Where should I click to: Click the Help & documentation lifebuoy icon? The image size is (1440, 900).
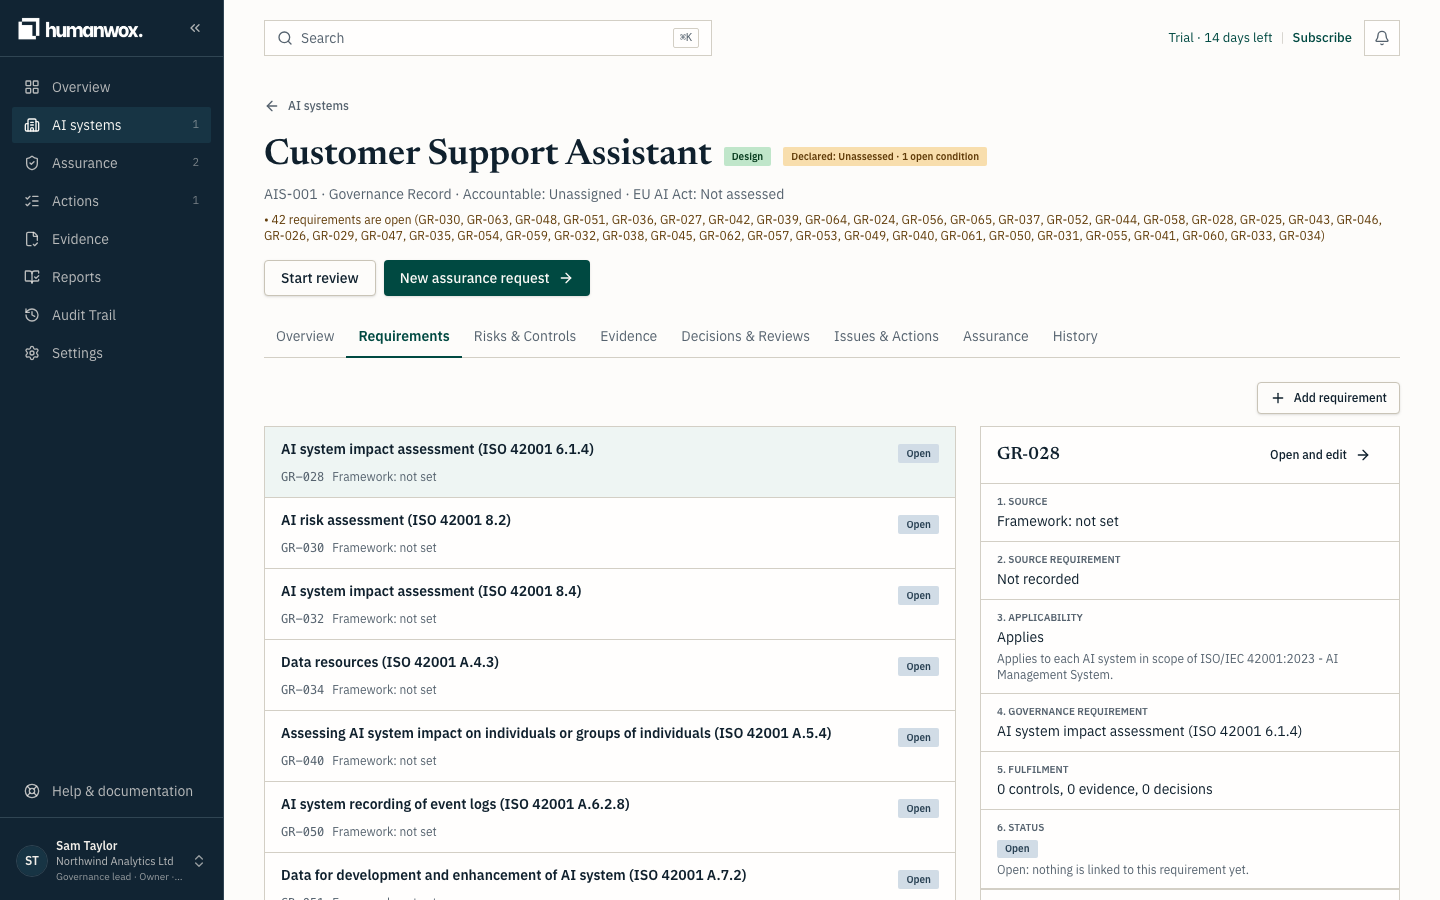point(32,791)
